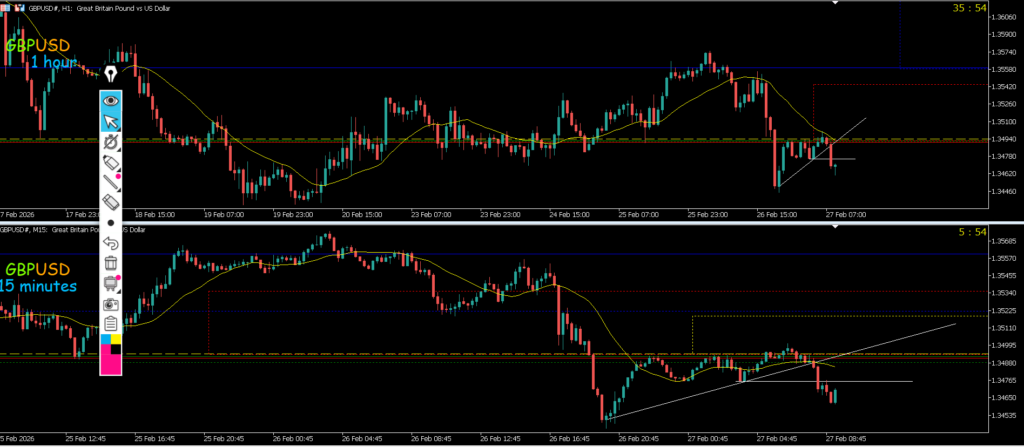The width and height of the screenshot is (1024, 447).
Task: Click the one-click trading icon on H1 chart
Action: 22,9
